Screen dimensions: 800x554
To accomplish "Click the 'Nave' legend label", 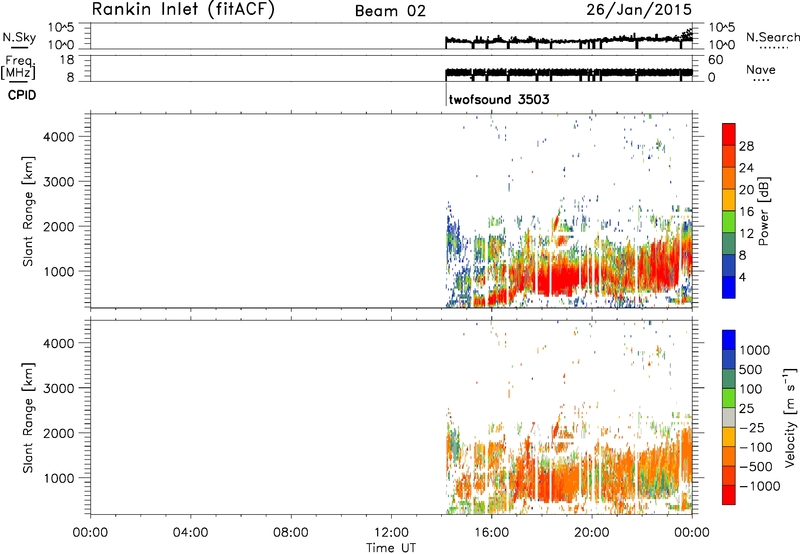I will (x=761, y=69).
